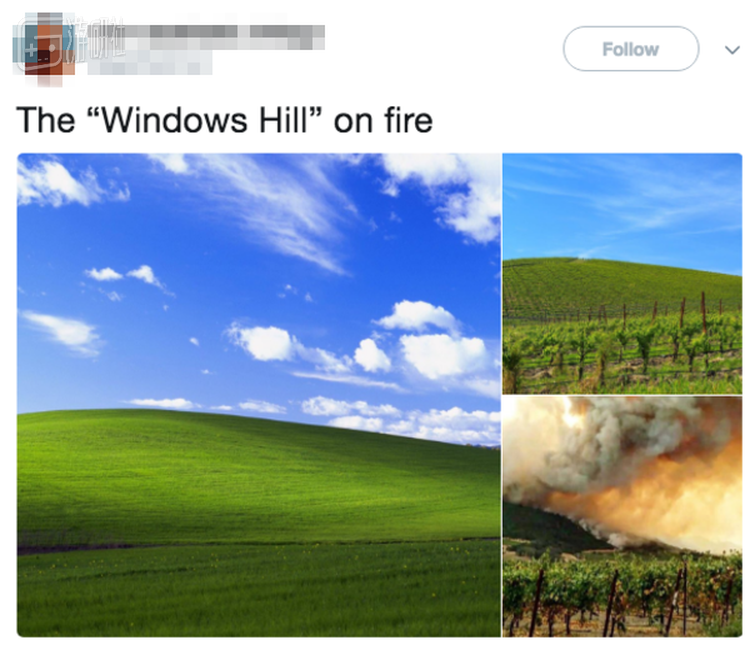The width and height of the screenshot is (750, 645).
Task: Select the bottom-right image in the photo grid
Action: point(622,516)
